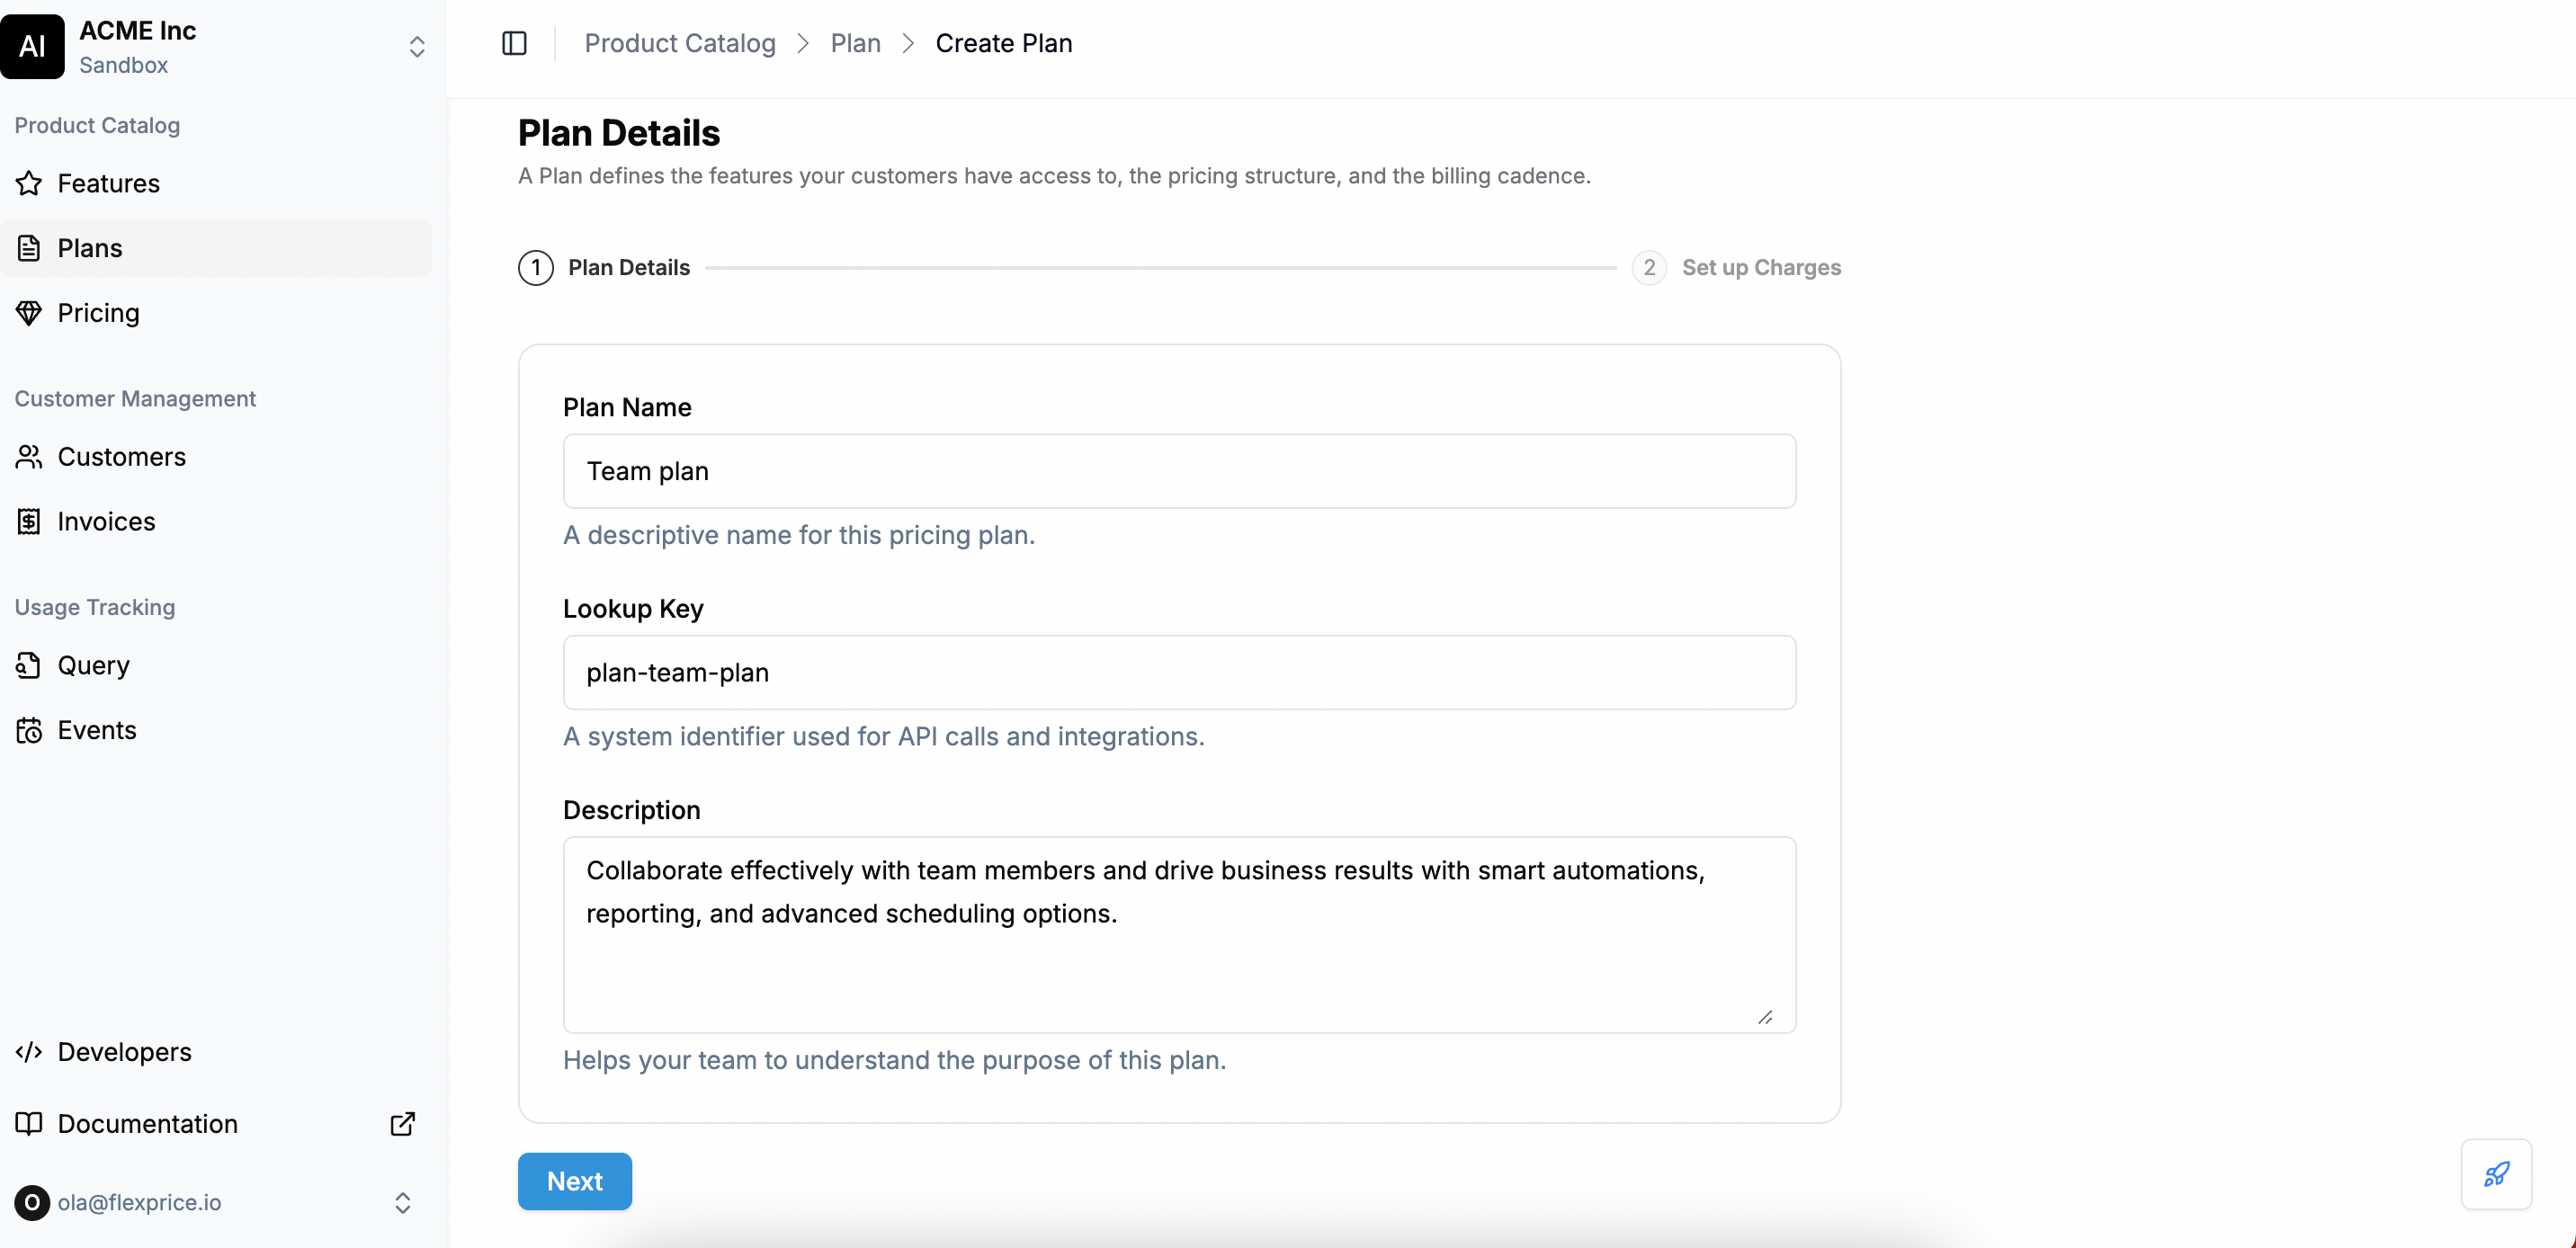Screen dimensions: 2576x1248
Task: Click the Next button
Action: point(575,1181)
